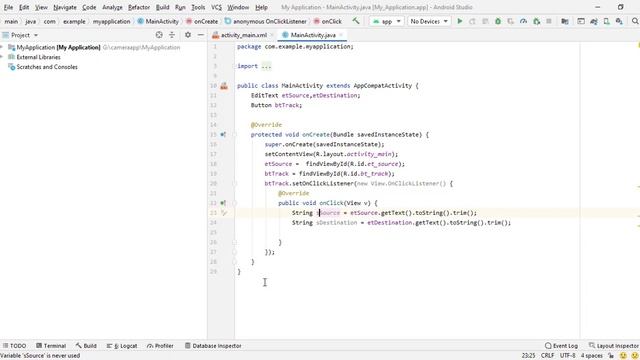Collapse the setOnClickListener fold marker at line 20
Image resolution: width=640 pixels, height=360 pixels.
point(235,183)
